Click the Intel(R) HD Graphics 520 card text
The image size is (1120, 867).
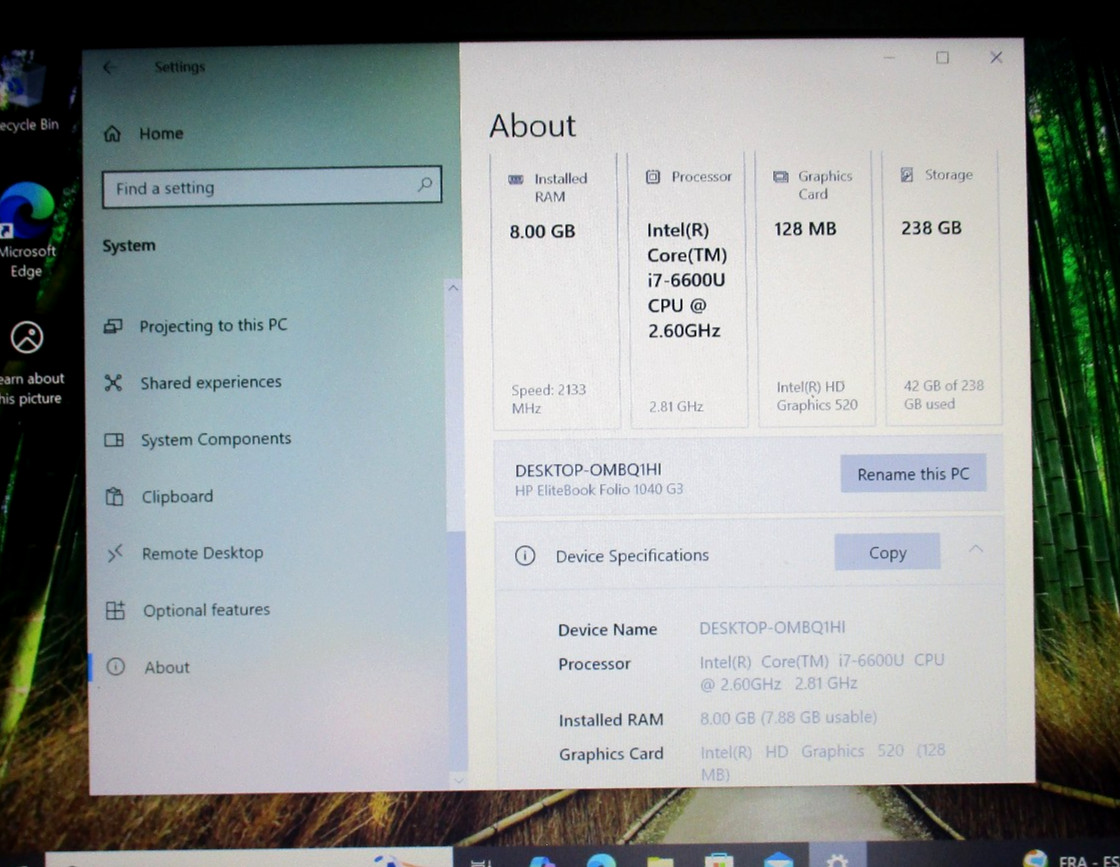tap(817, 396)
